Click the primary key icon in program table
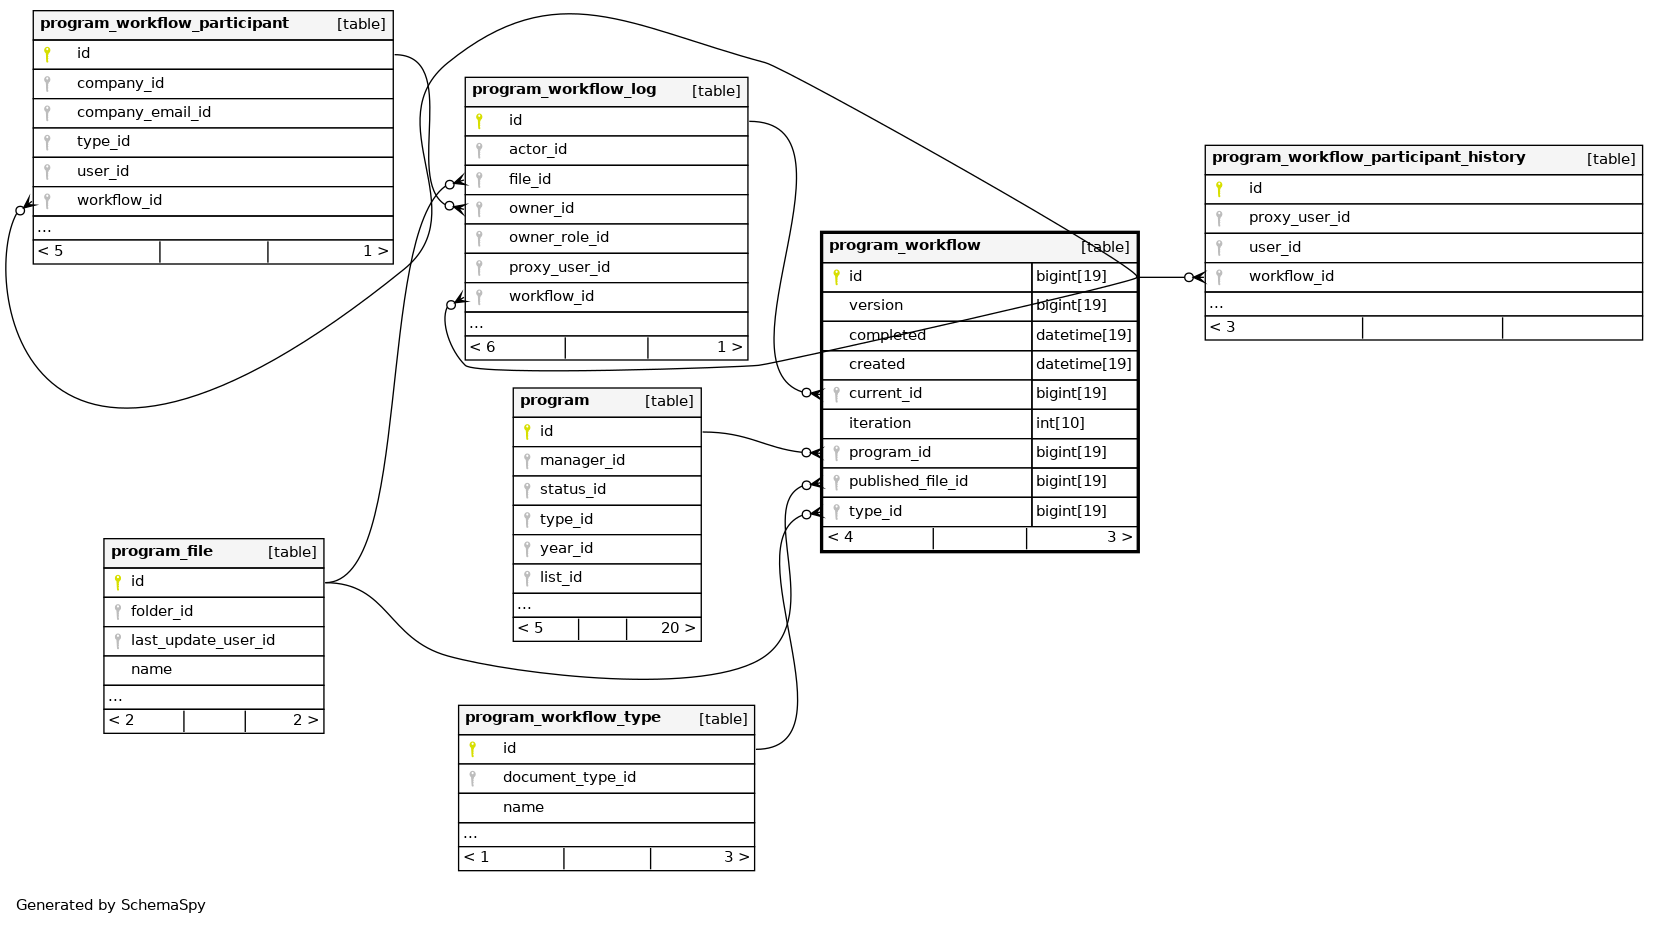The image size is (1659, 925). (527, 432)
